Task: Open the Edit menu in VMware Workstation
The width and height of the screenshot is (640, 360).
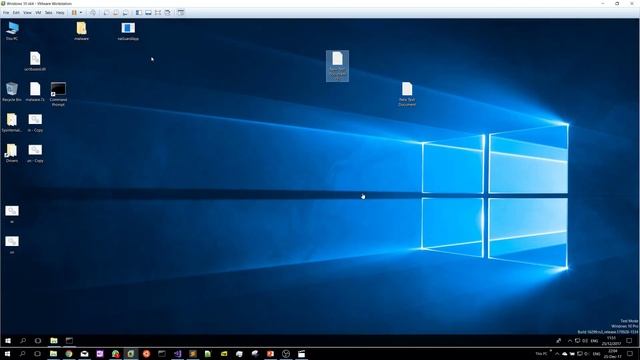Action: click(x=16, y=13)
